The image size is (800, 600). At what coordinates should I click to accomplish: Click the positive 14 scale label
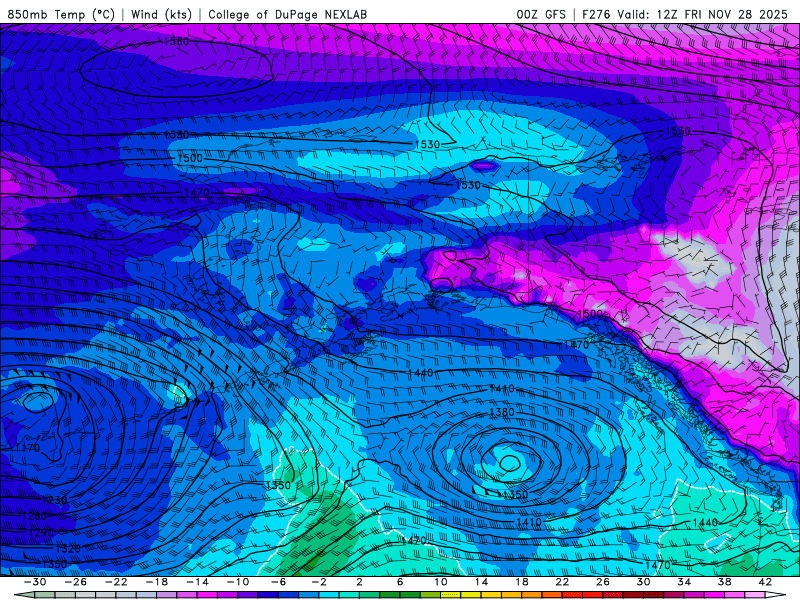coord(481,582)
